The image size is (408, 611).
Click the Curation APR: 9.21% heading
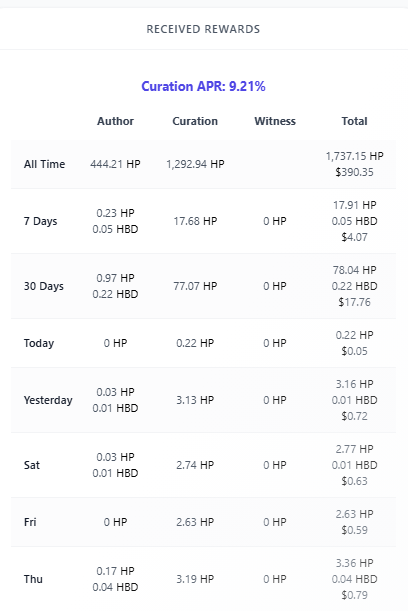[203, 86]
